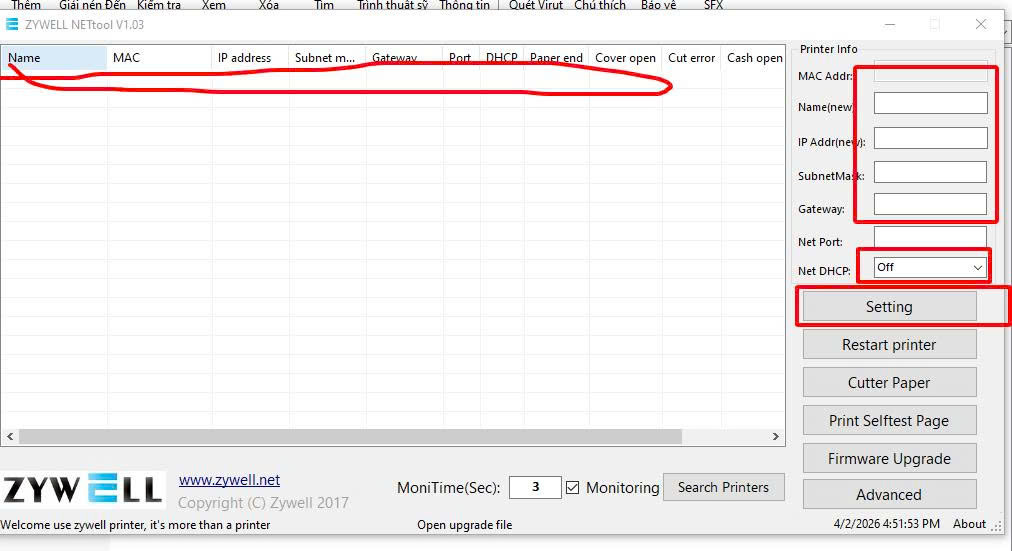Click the Gateway input field
1012x551 pixels.
930,204
